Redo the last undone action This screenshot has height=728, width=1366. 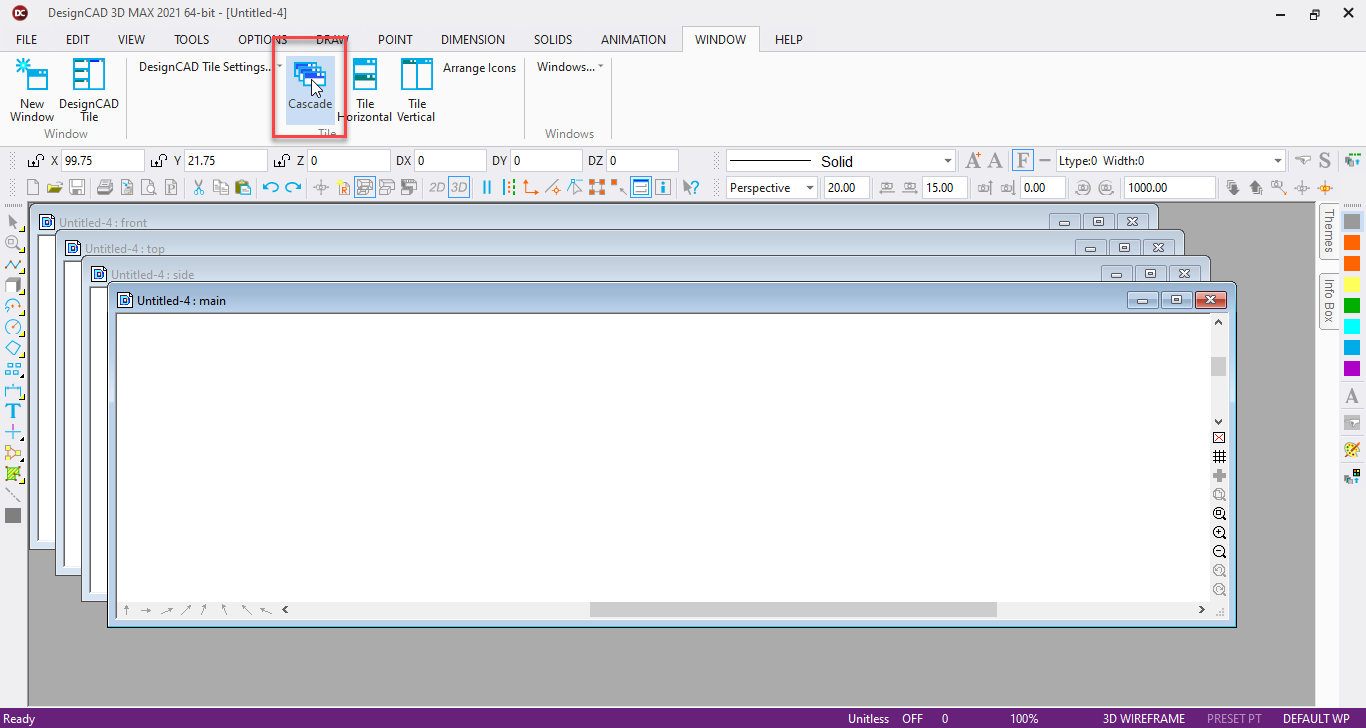293,187
